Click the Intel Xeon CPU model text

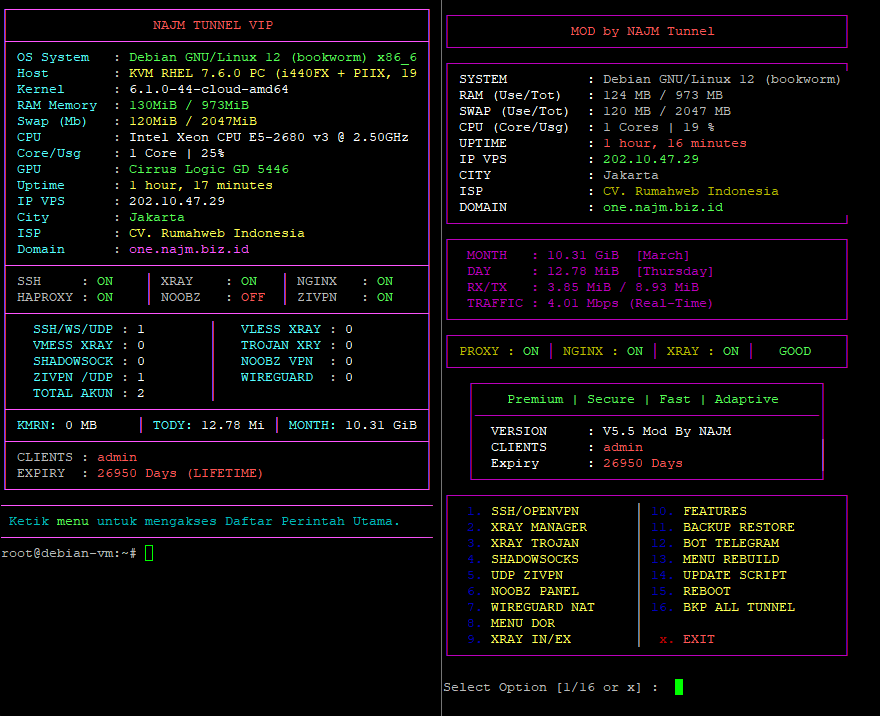point(269,137)
